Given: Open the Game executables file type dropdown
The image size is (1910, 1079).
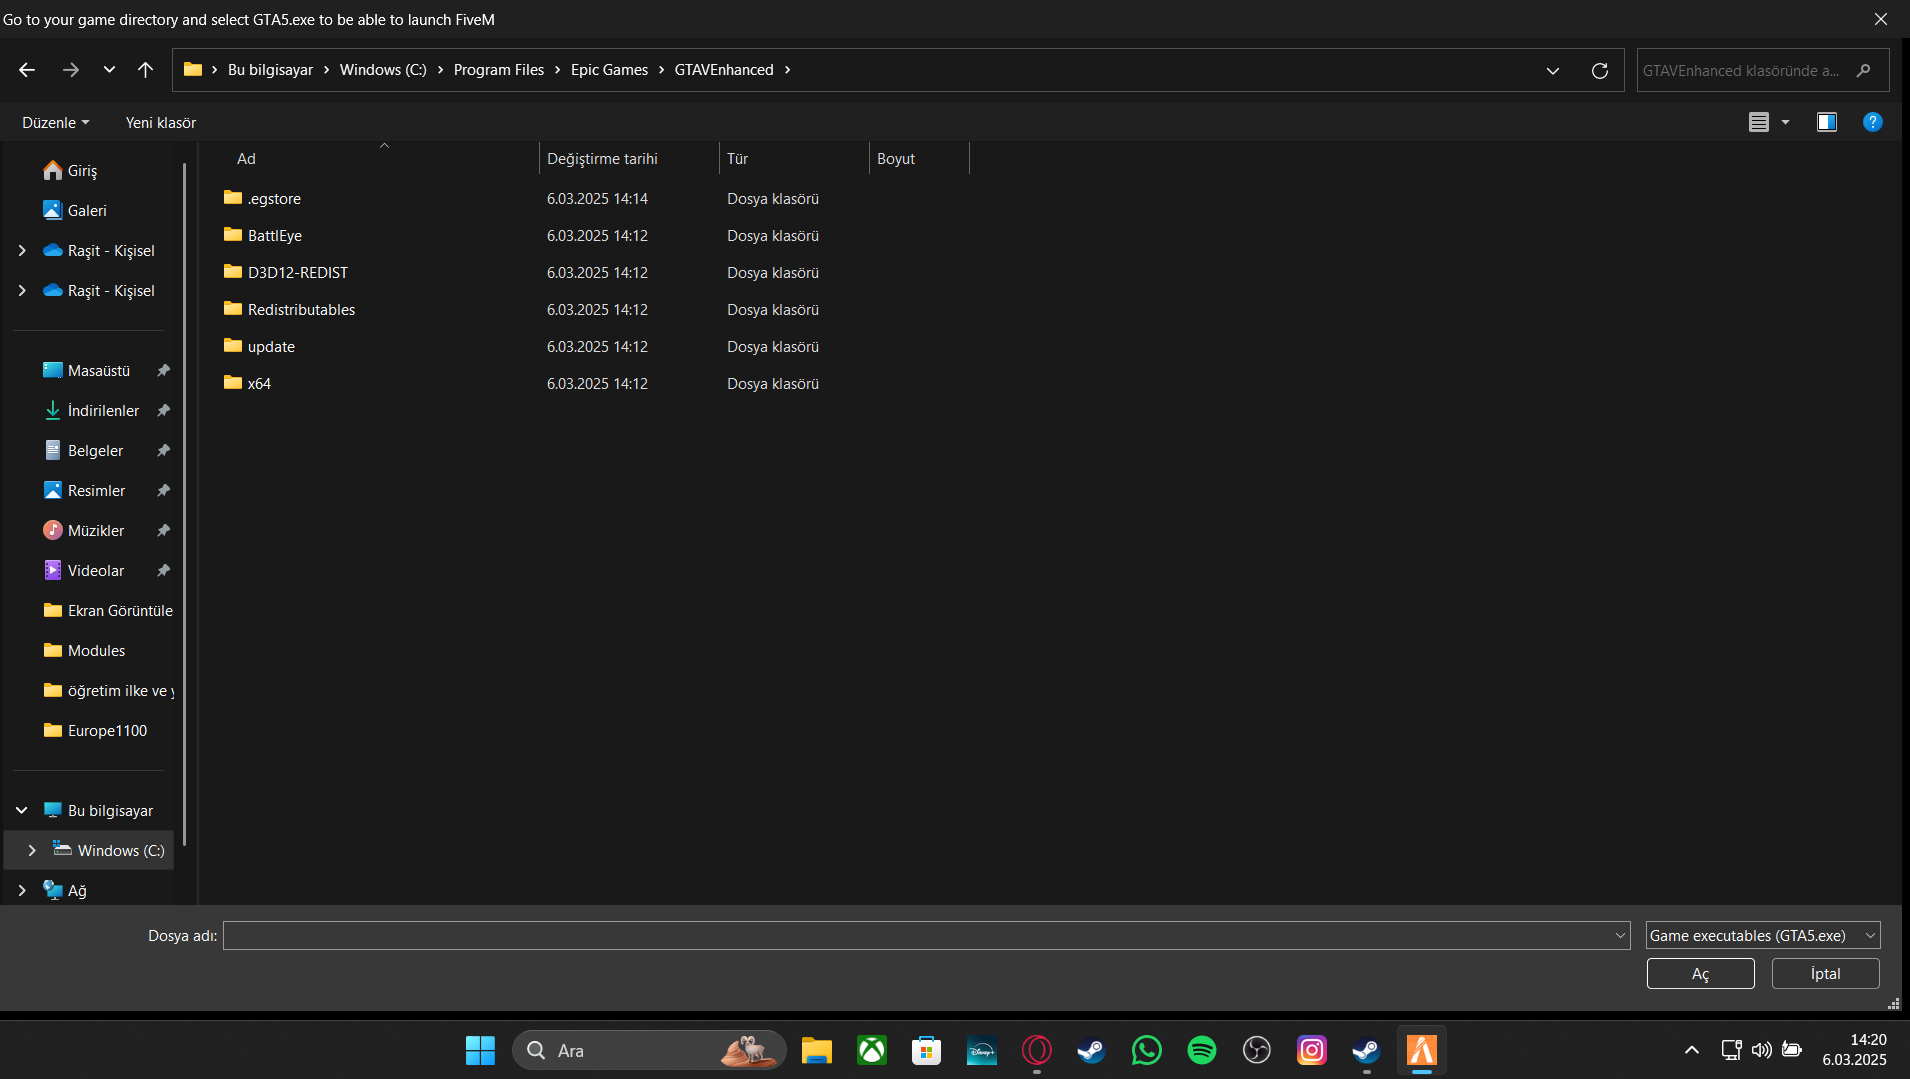Looking at the screenshot, I should point(1763,935).
